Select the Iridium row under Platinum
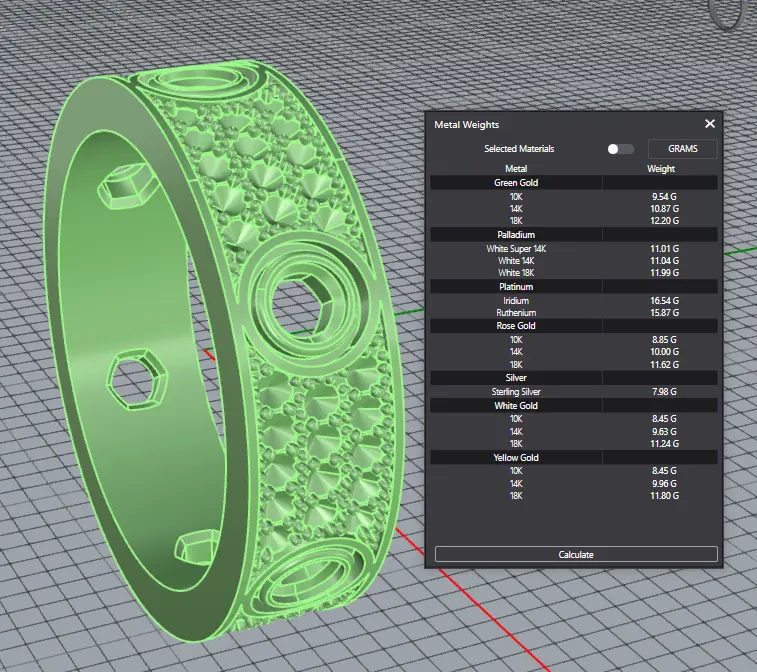 [516, 300]
